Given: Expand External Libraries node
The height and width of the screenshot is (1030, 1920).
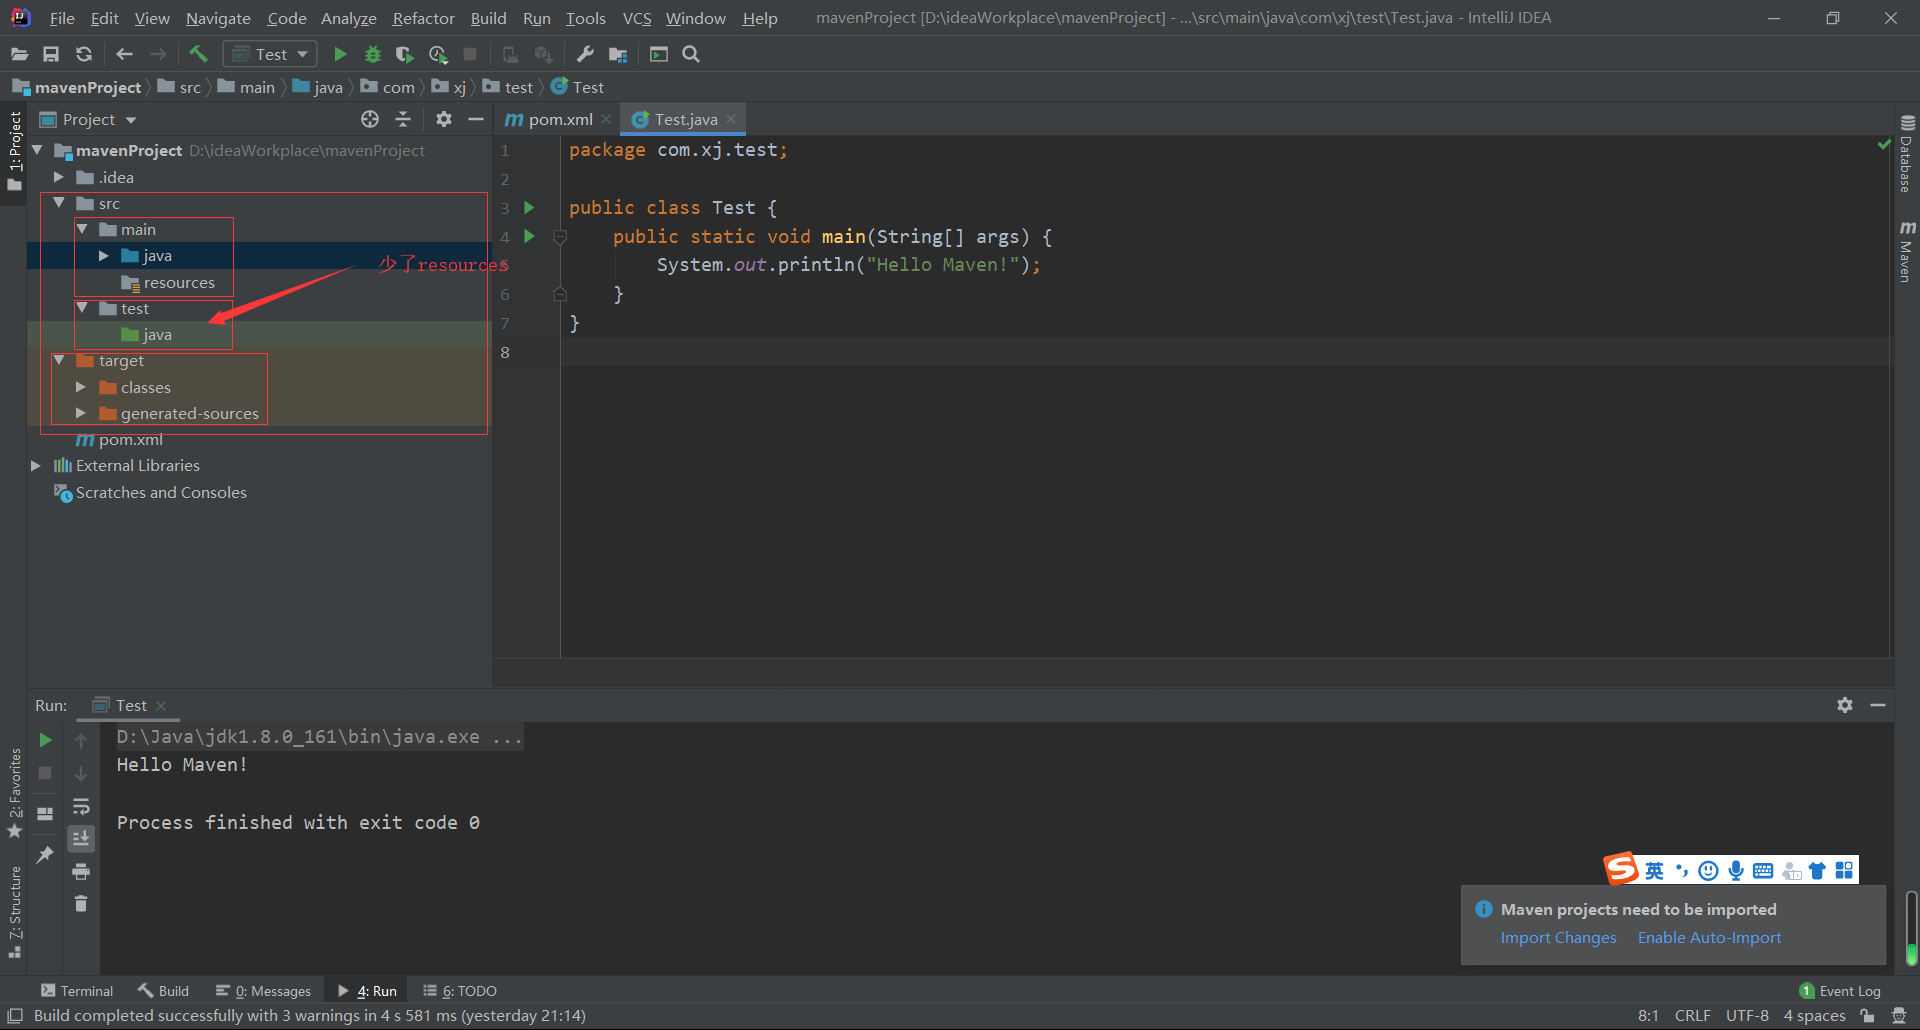Looking at the screenshot, I should pyautogui.click(x=37, y=466).
